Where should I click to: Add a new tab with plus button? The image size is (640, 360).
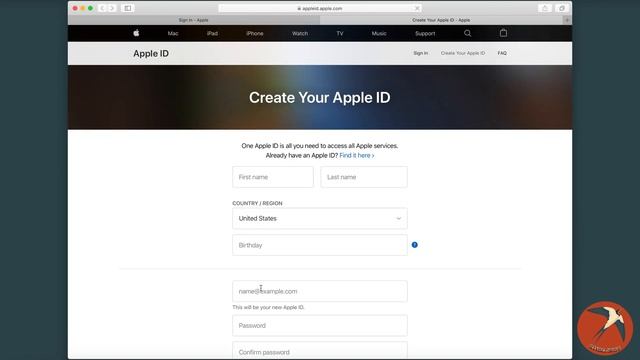tap(567, 20)
